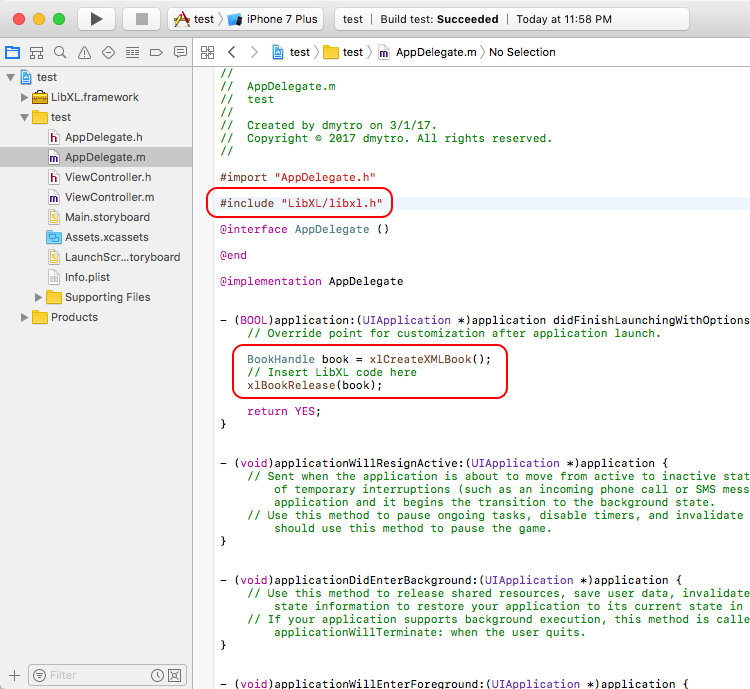Add new file with plus button

(x=14, y=675)
